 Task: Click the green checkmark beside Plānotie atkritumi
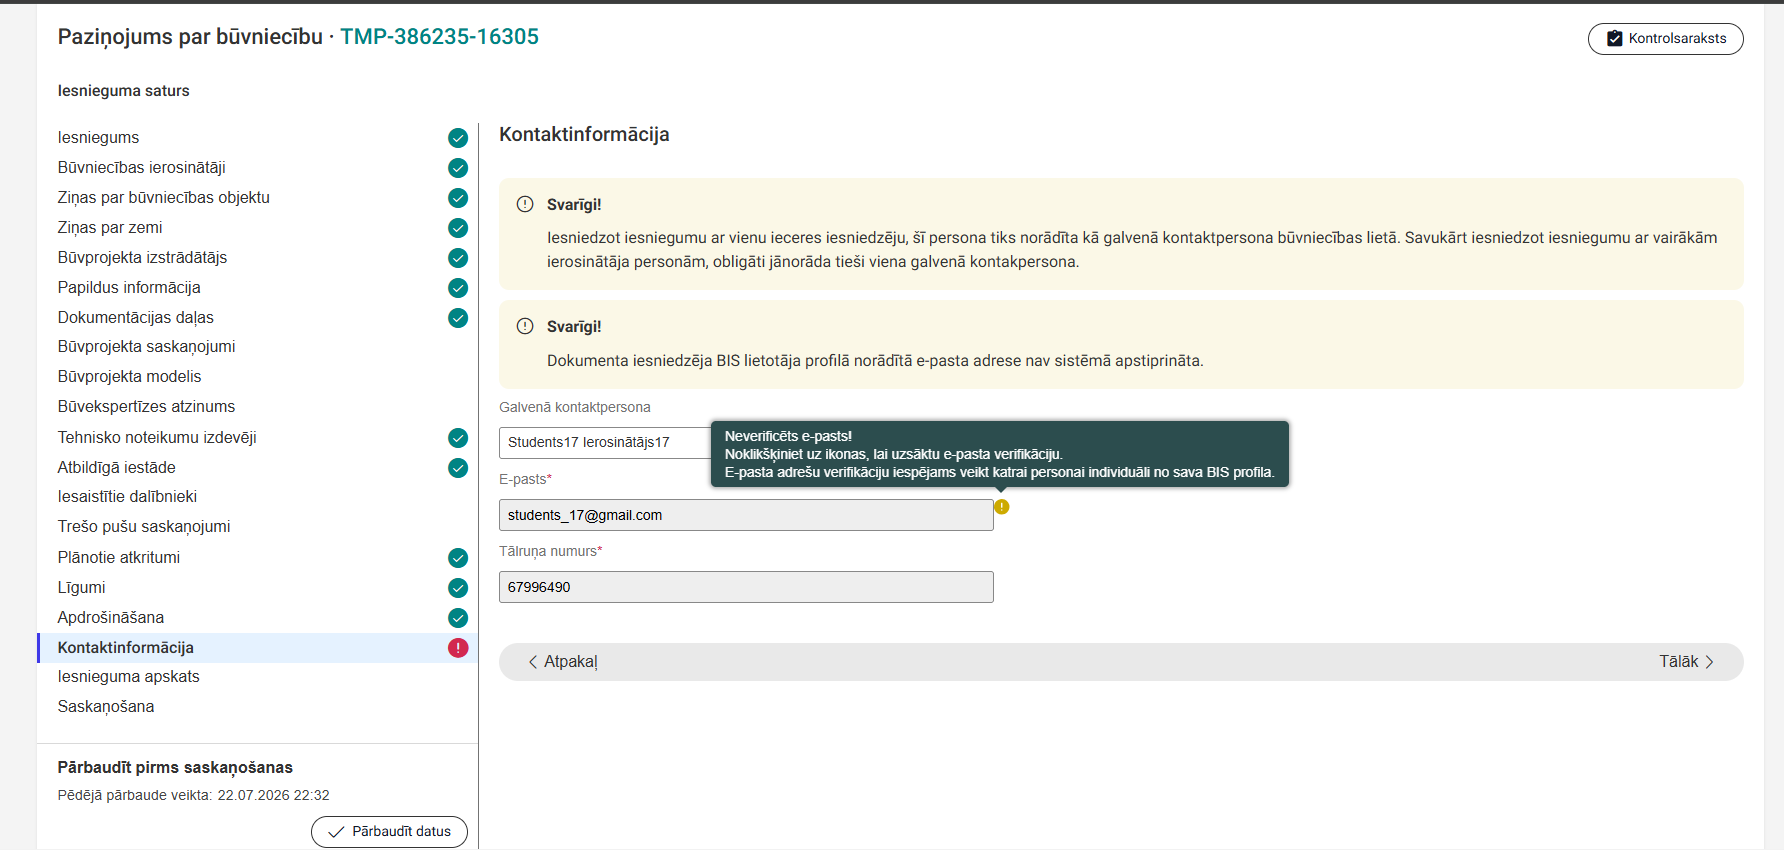[458, 558]
